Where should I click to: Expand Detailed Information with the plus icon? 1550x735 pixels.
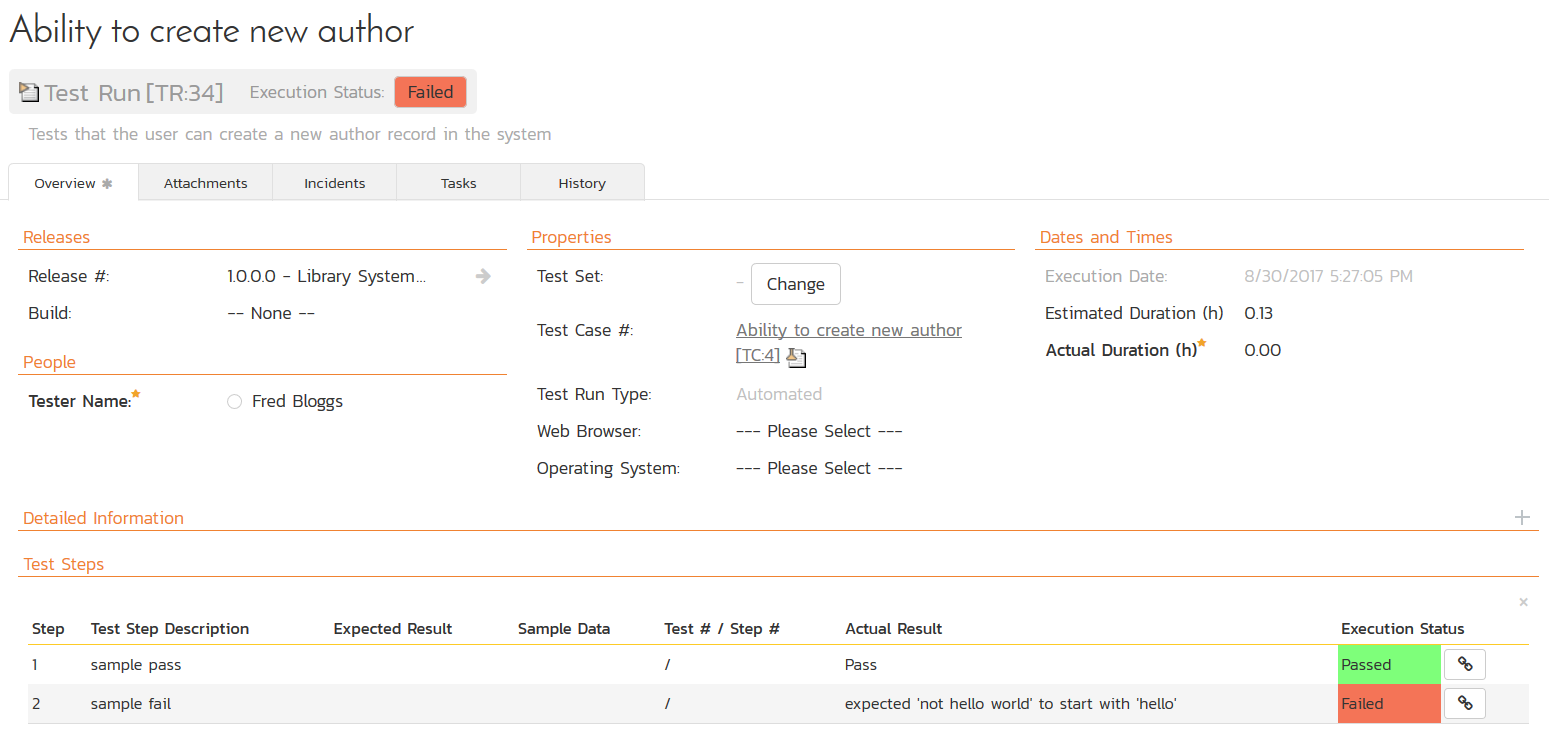[1521, 518]
